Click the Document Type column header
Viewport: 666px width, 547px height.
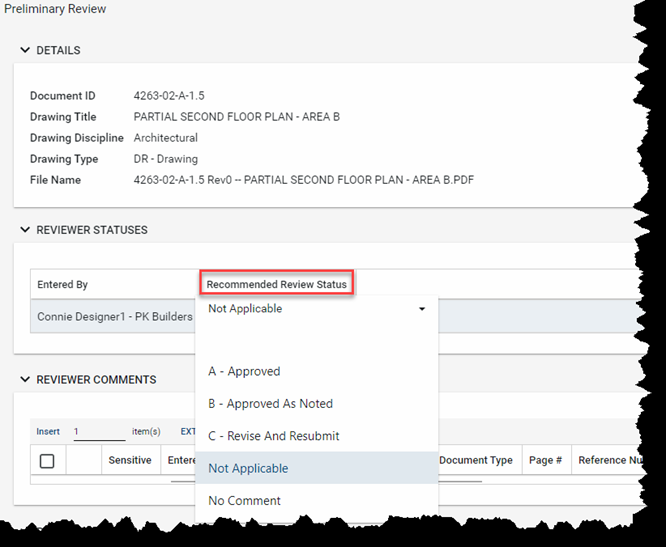476,461
